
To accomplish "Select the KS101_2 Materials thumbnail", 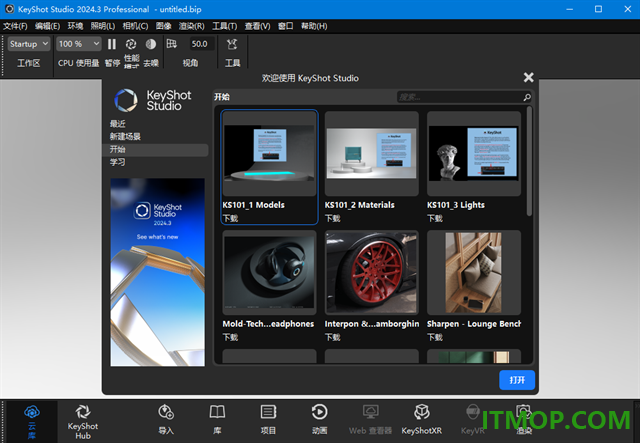I will coord(371,154).
